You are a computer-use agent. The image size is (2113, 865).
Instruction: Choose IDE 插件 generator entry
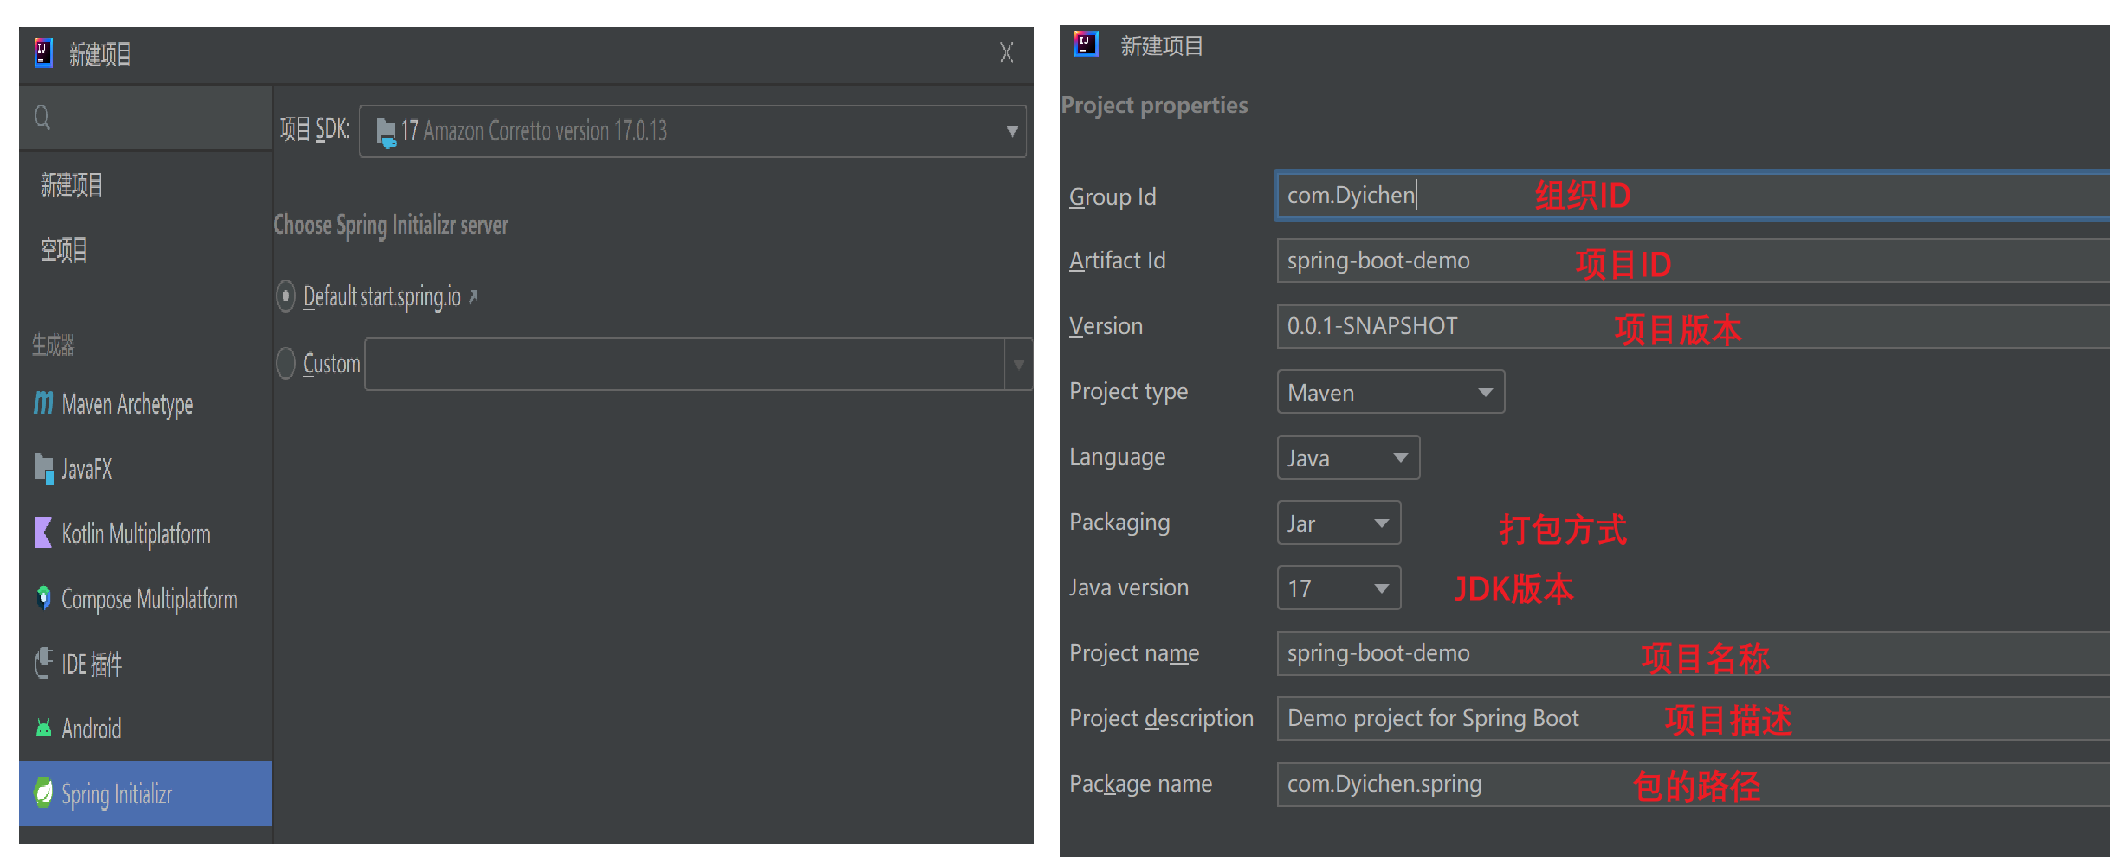tap(145, 664)
